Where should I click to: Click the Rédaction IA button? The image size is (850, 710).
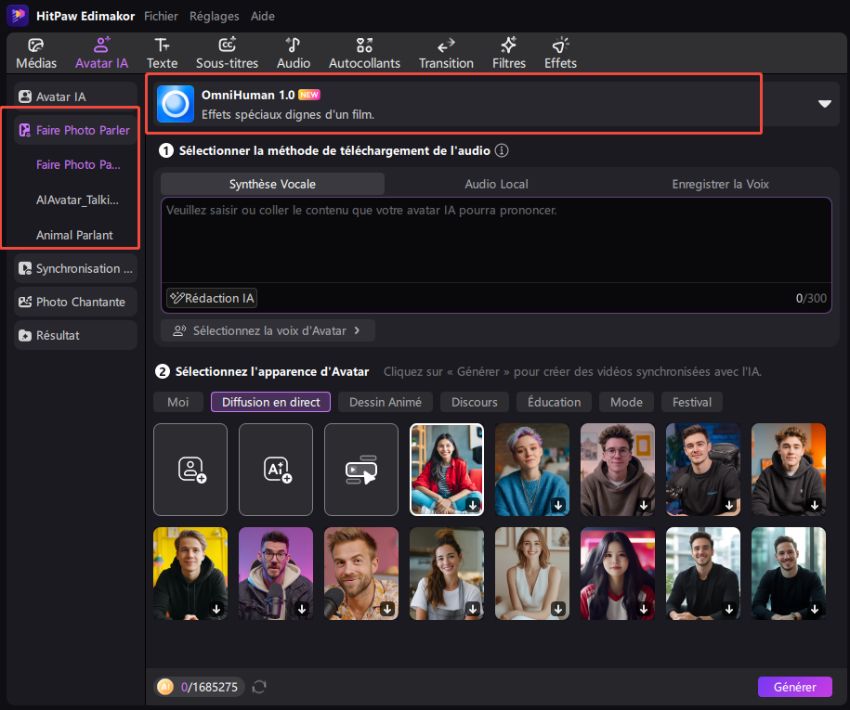[x=212, y=298]
